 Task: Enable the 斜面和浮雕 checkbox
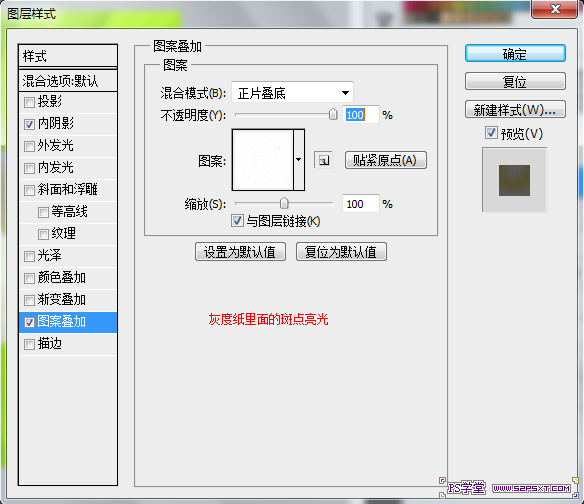click(29, 190)
